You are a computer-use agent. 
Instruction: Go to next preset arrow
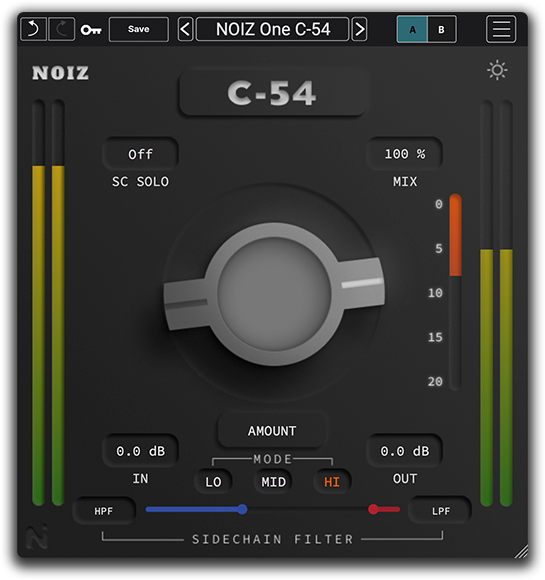[x=359, y=29]
